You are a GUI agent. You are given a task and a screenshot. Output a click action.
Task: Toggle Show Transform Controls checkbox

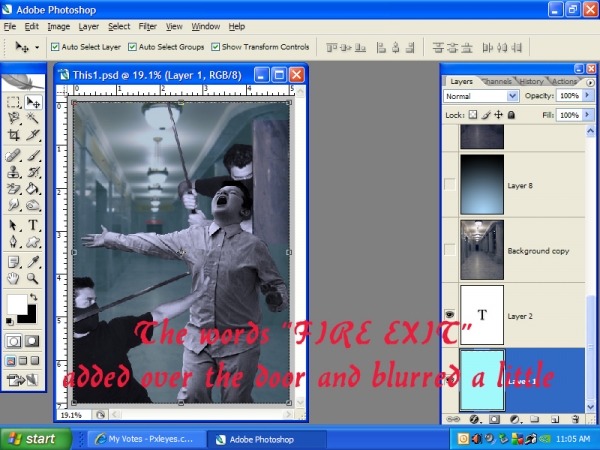(x=215, y=47)
